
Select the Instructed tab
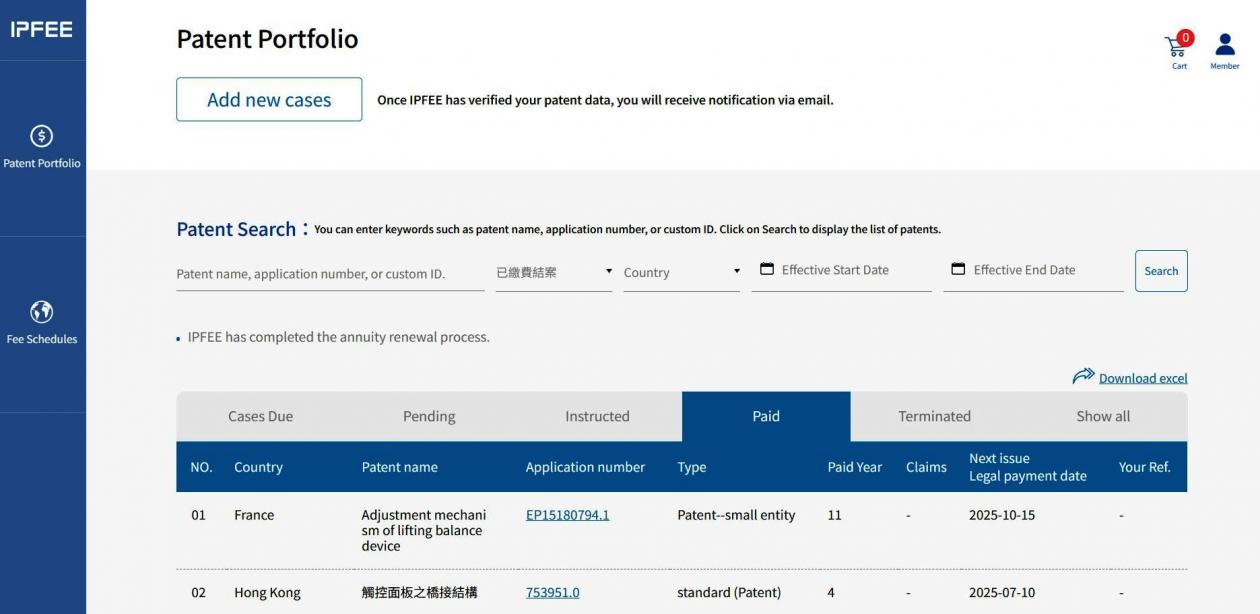[x=597, y=417]
